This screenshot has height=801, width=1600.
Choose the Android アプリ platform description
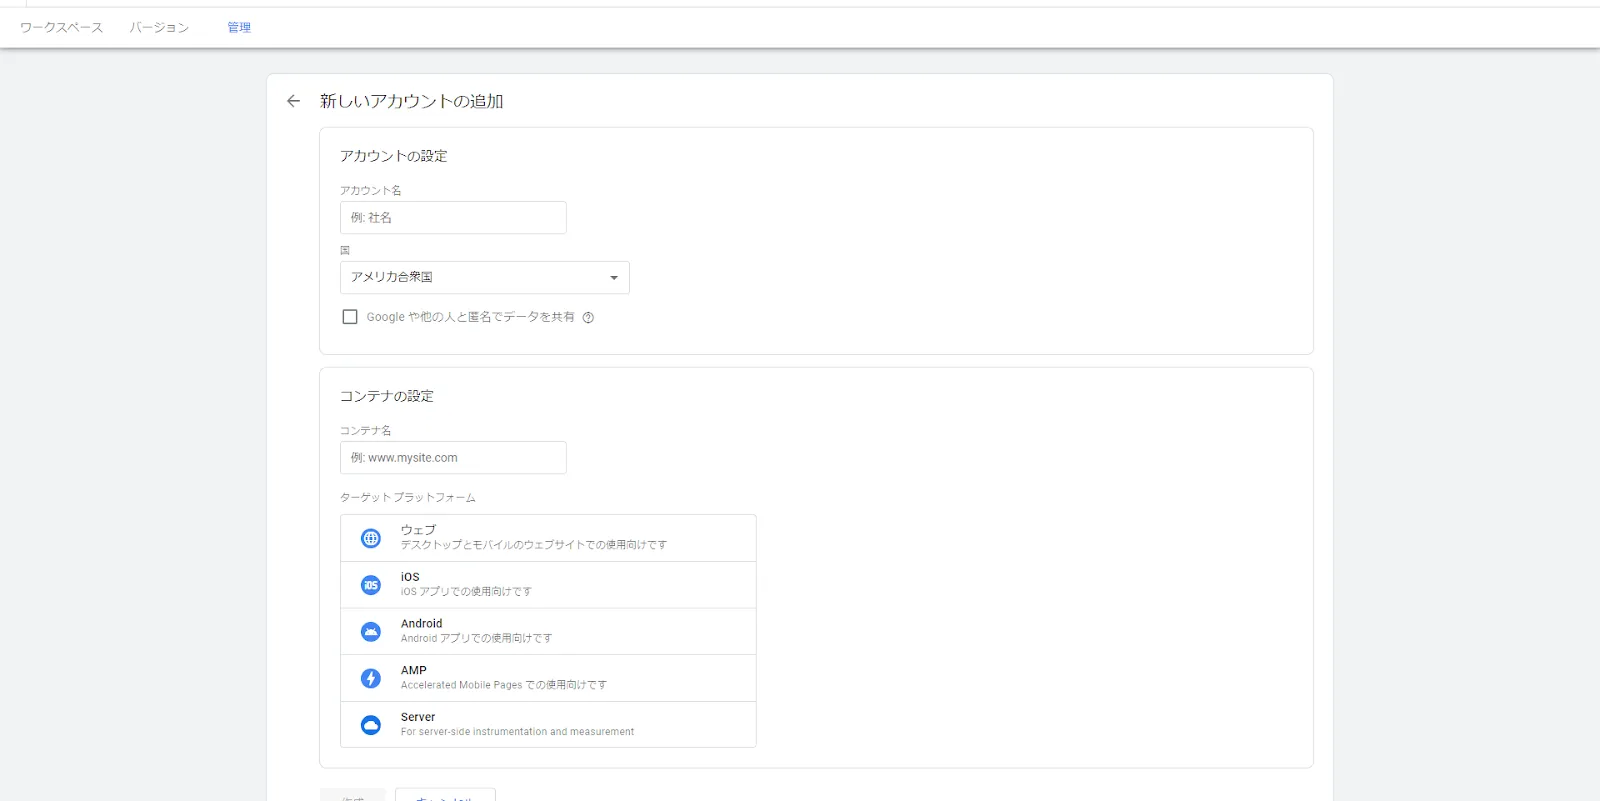point(476,638)
